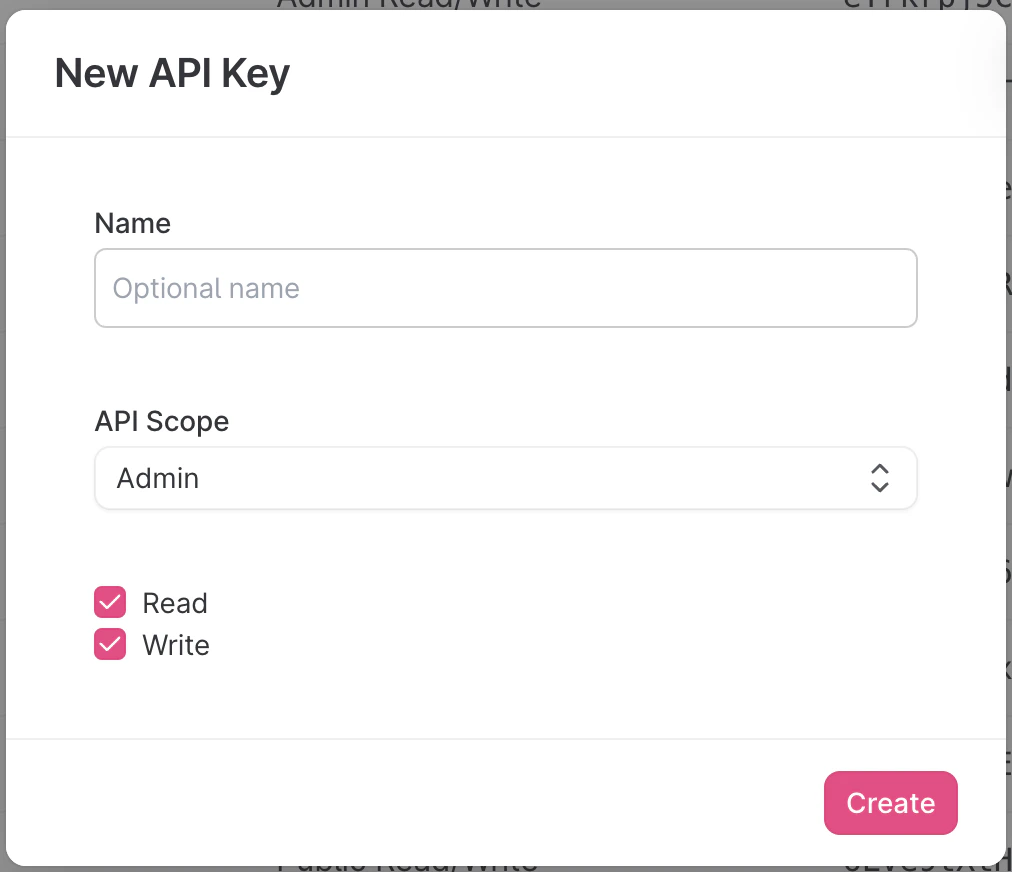The image size is (1012, 872).
Task: Click the Optional name input field
Action: click(x=506, y=288)
